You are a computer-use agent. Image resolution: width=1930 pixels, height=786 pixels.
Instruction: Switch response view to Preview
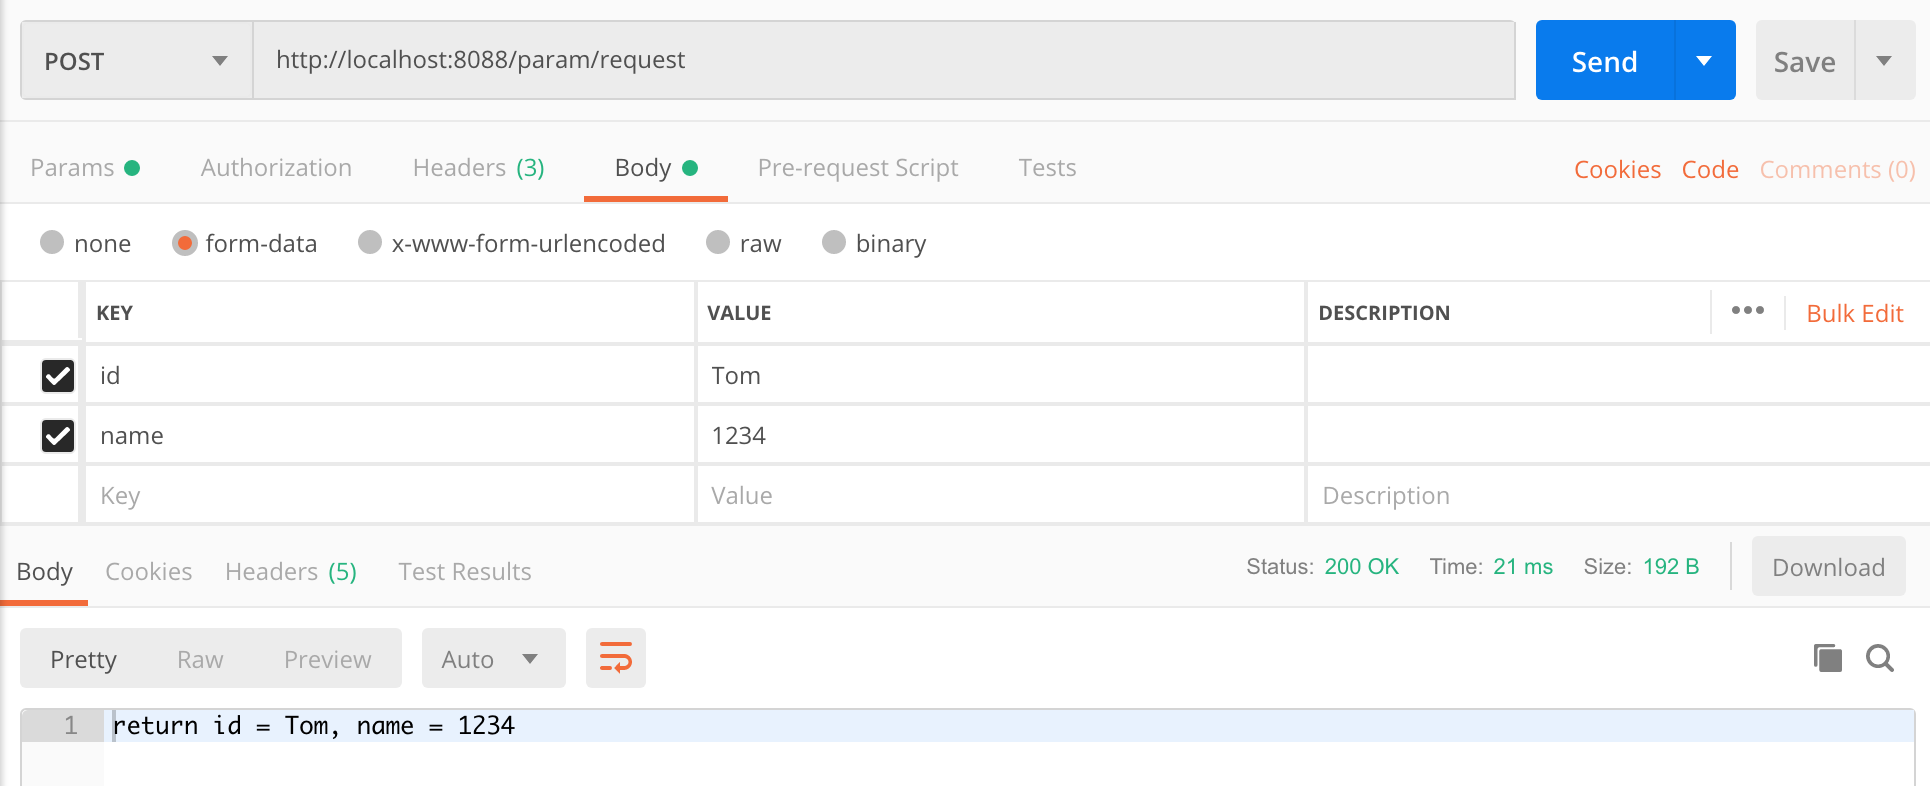pos(327,659)
